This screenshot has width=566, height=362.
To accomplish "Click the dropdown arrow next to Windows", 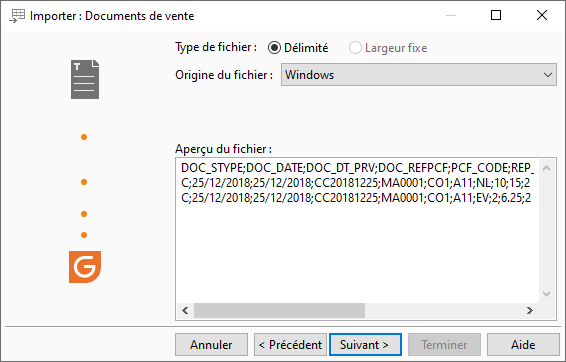I will point(548,75).
